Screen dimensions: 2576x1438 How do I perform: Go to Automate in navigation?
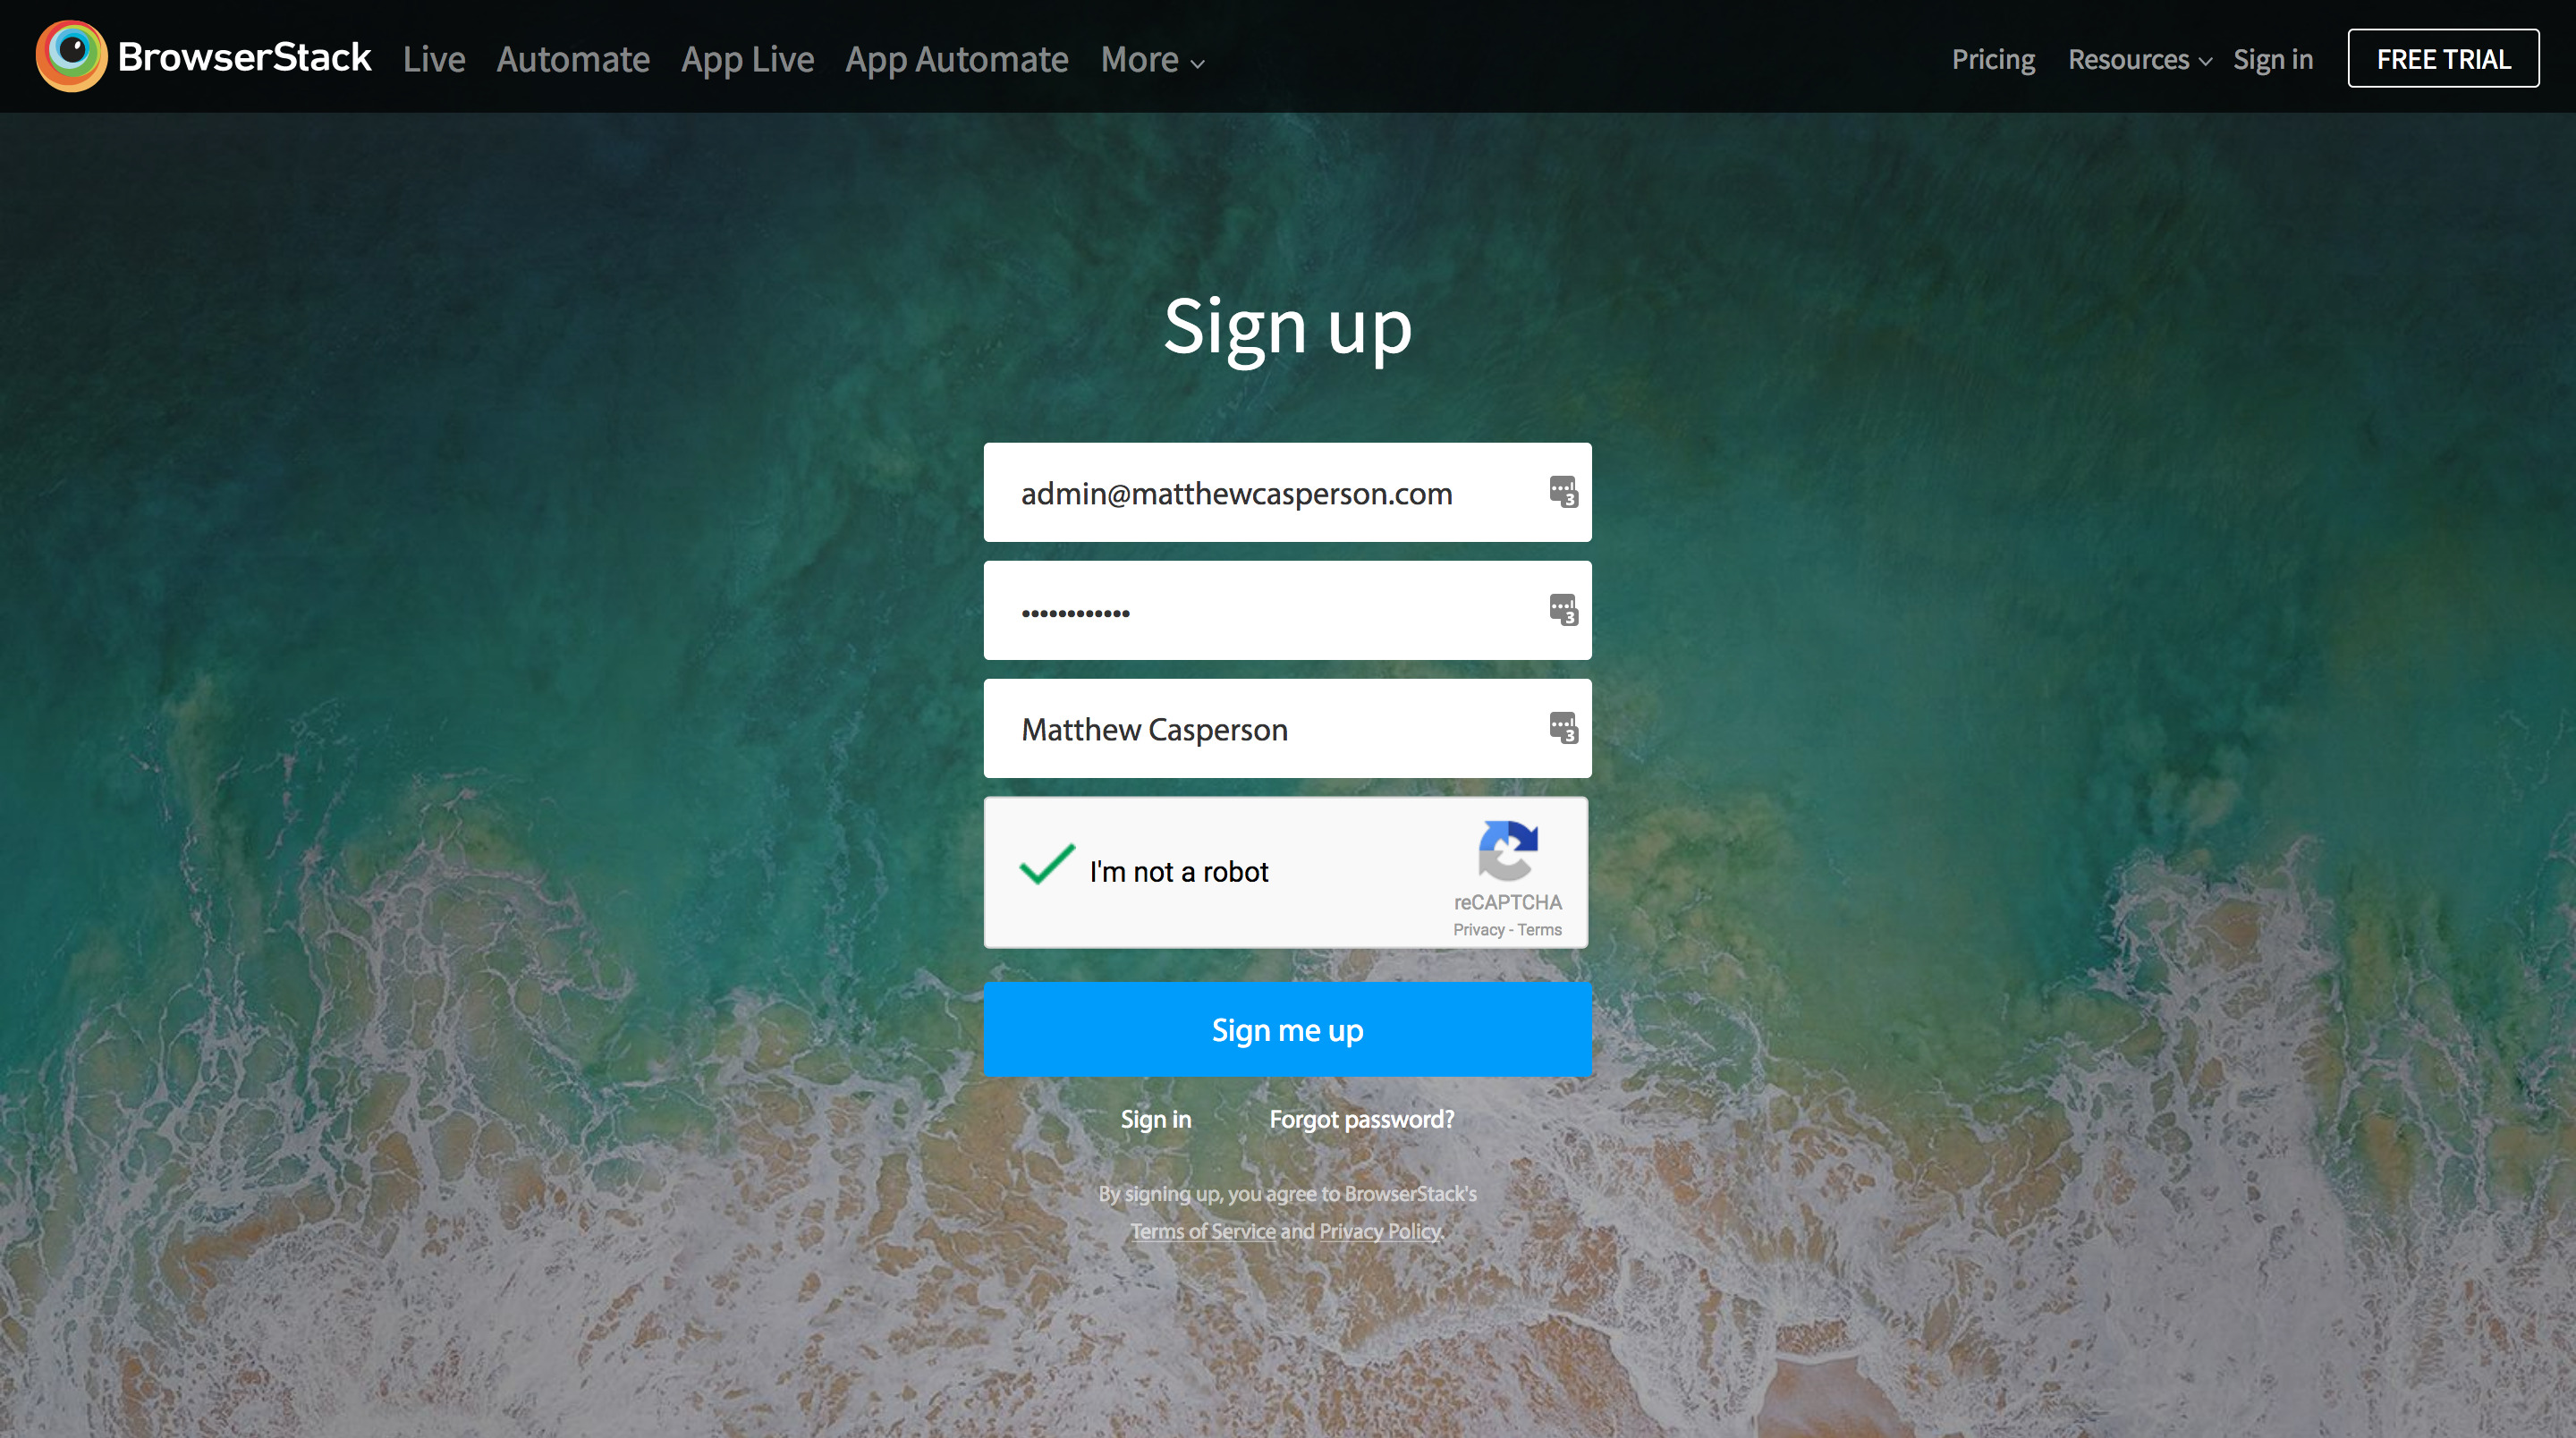[573, 60]
